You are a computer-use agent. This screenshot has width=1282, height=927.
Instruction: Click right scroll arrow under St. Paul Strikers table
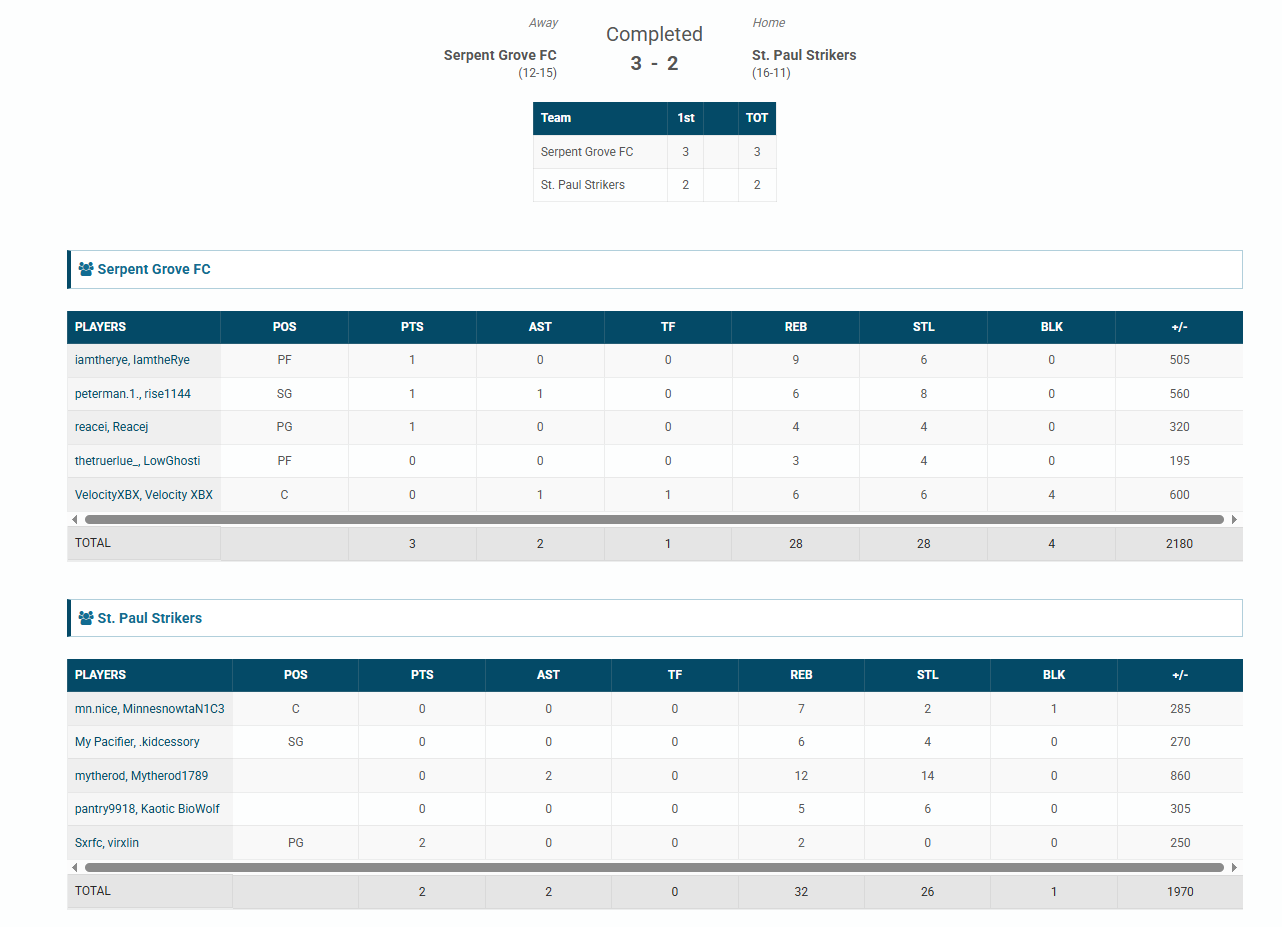pos(1234,868)
